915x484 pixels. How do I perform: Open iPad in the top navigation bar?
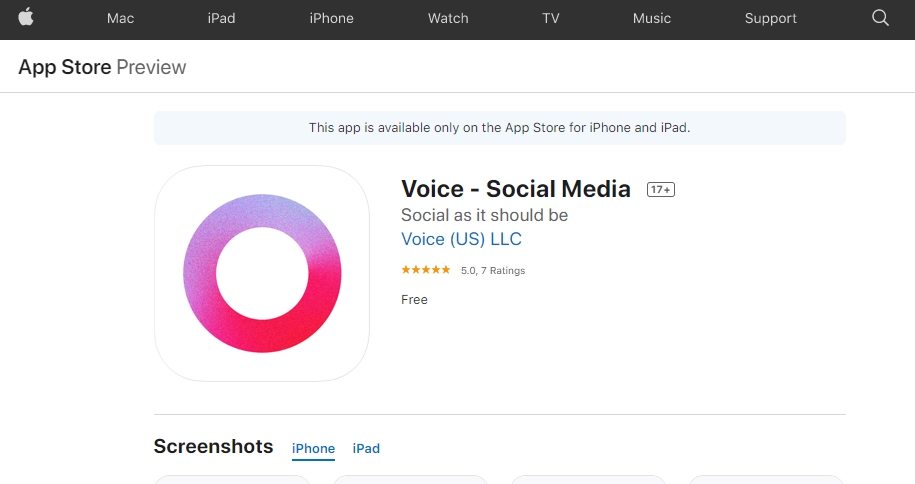[x=221, y=18]
